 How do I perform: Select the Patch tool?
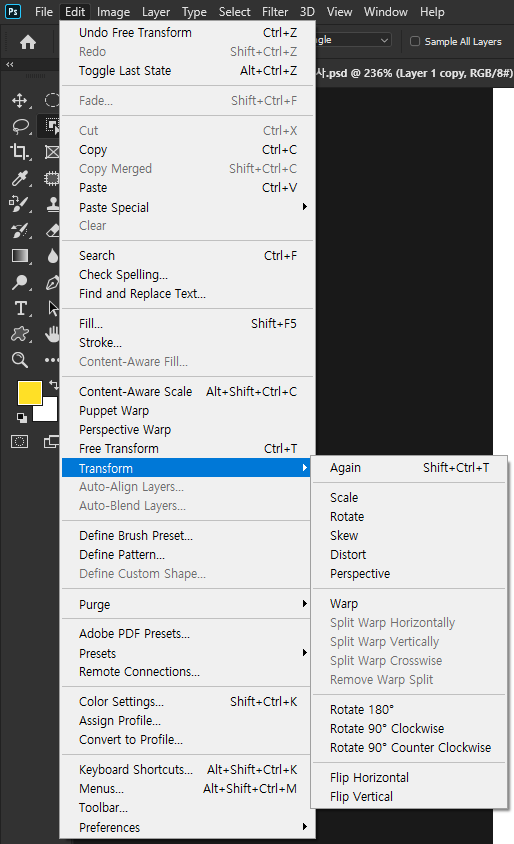52,178
